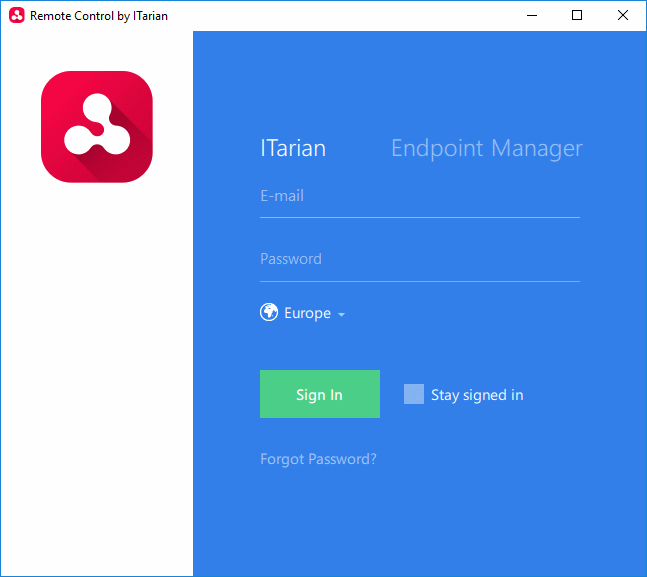Focus the E-mail input field

419,197
